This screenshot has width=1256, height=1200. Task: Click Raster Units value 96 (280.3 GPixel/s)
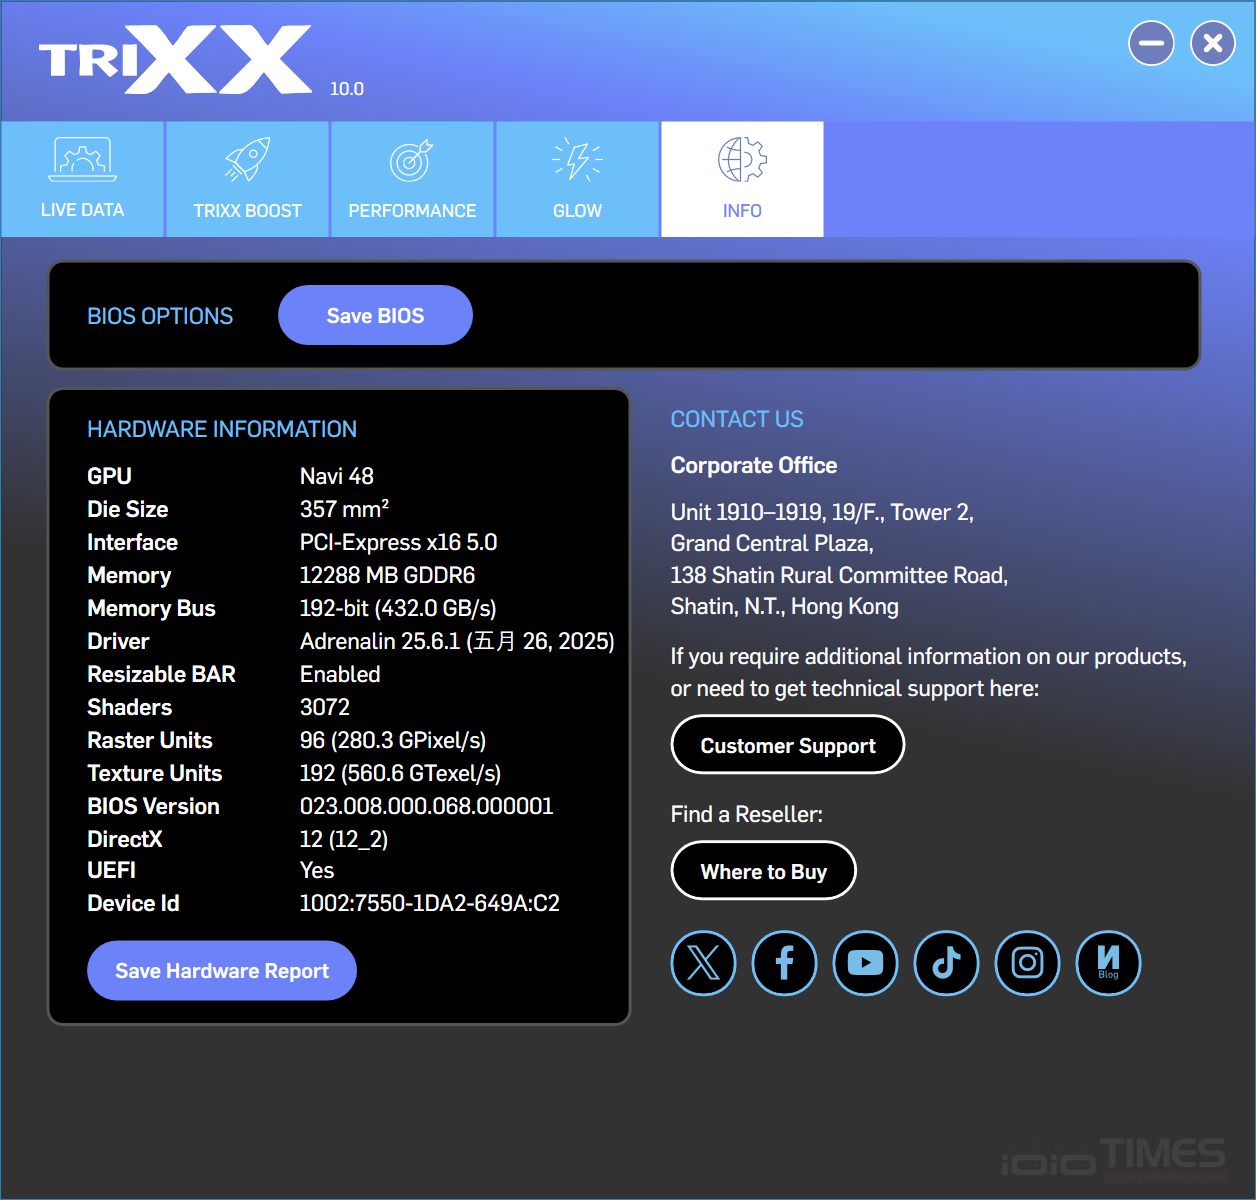[393, 740]
